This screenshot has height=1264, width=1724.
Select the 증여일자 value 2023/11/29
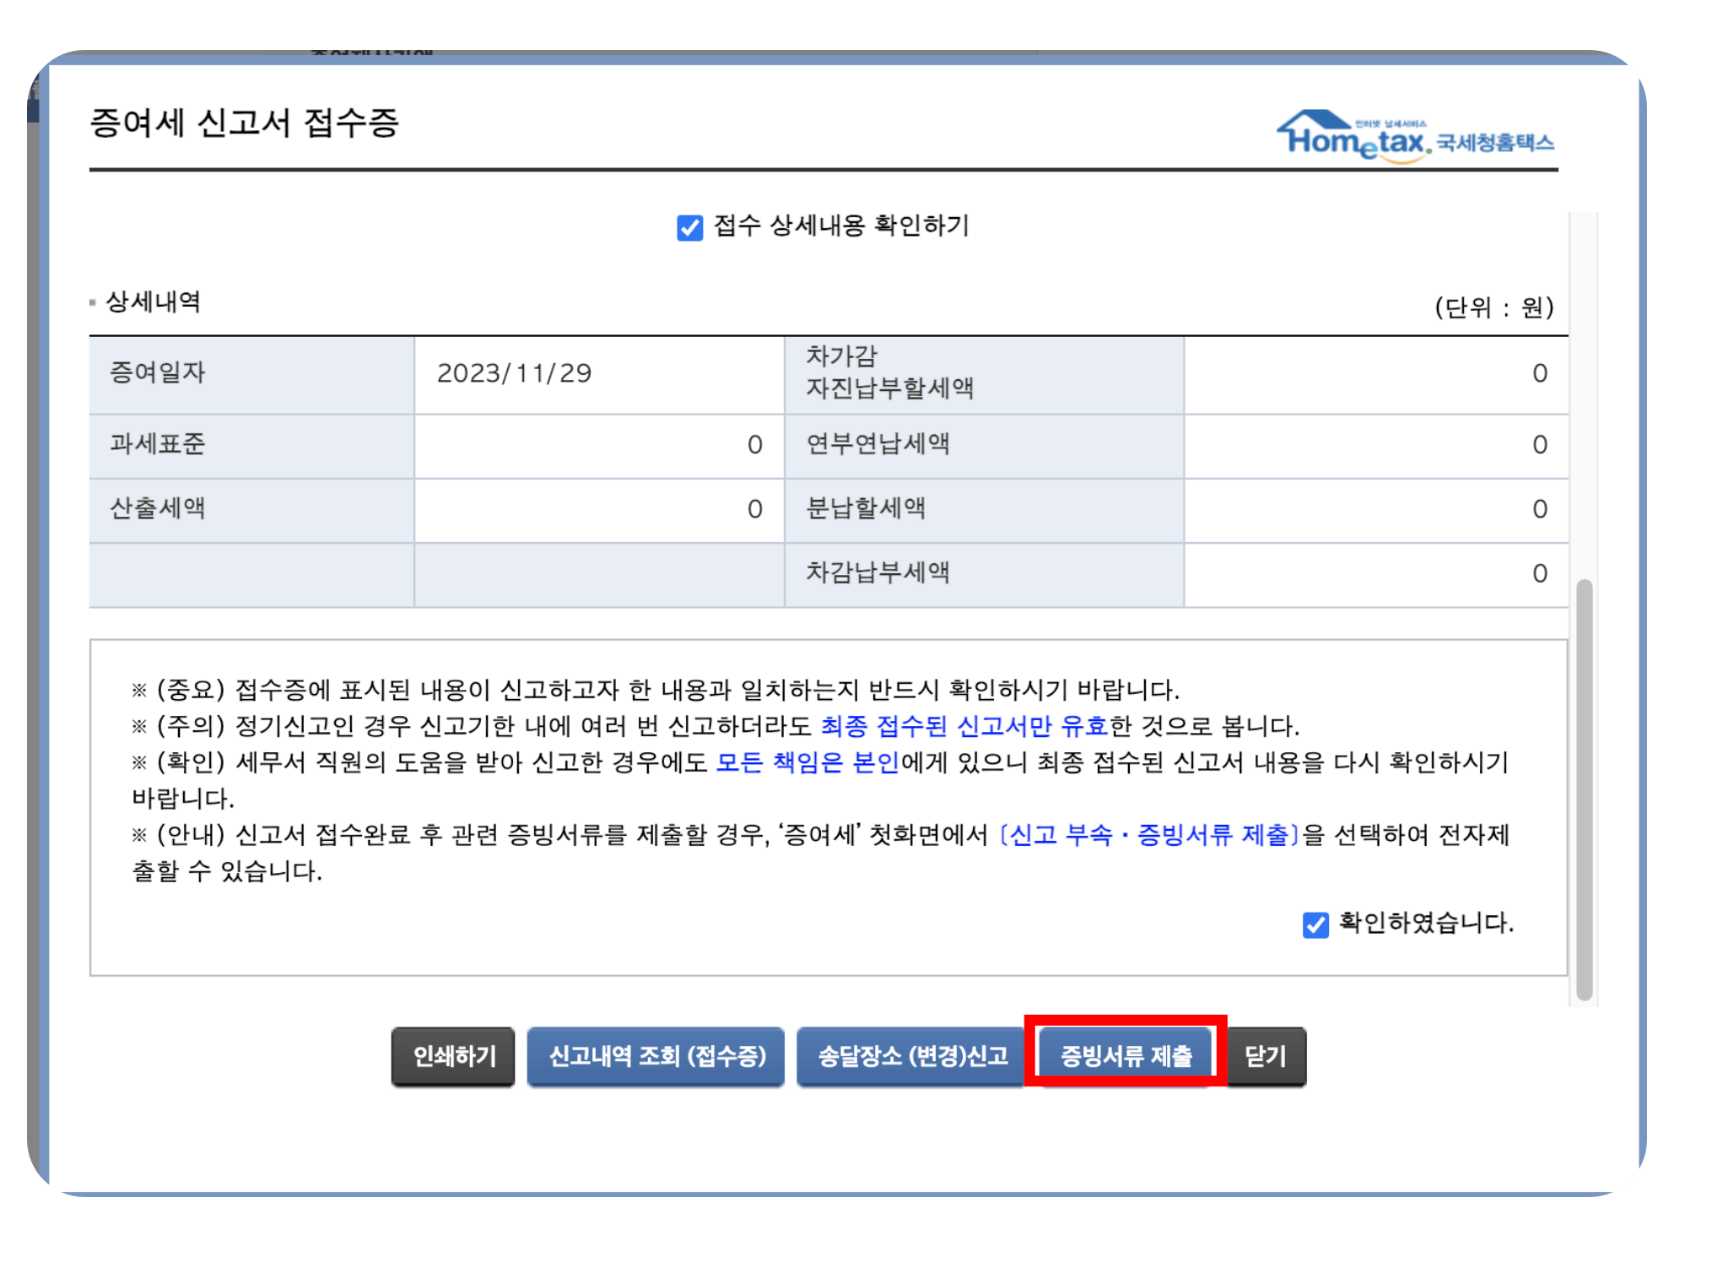tap(514, 373)
